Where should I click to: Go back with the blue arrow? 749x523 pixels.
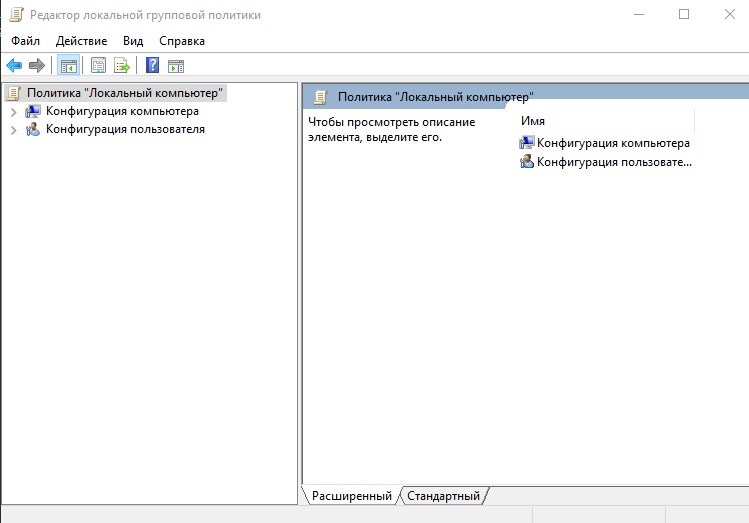click(14, 65)
